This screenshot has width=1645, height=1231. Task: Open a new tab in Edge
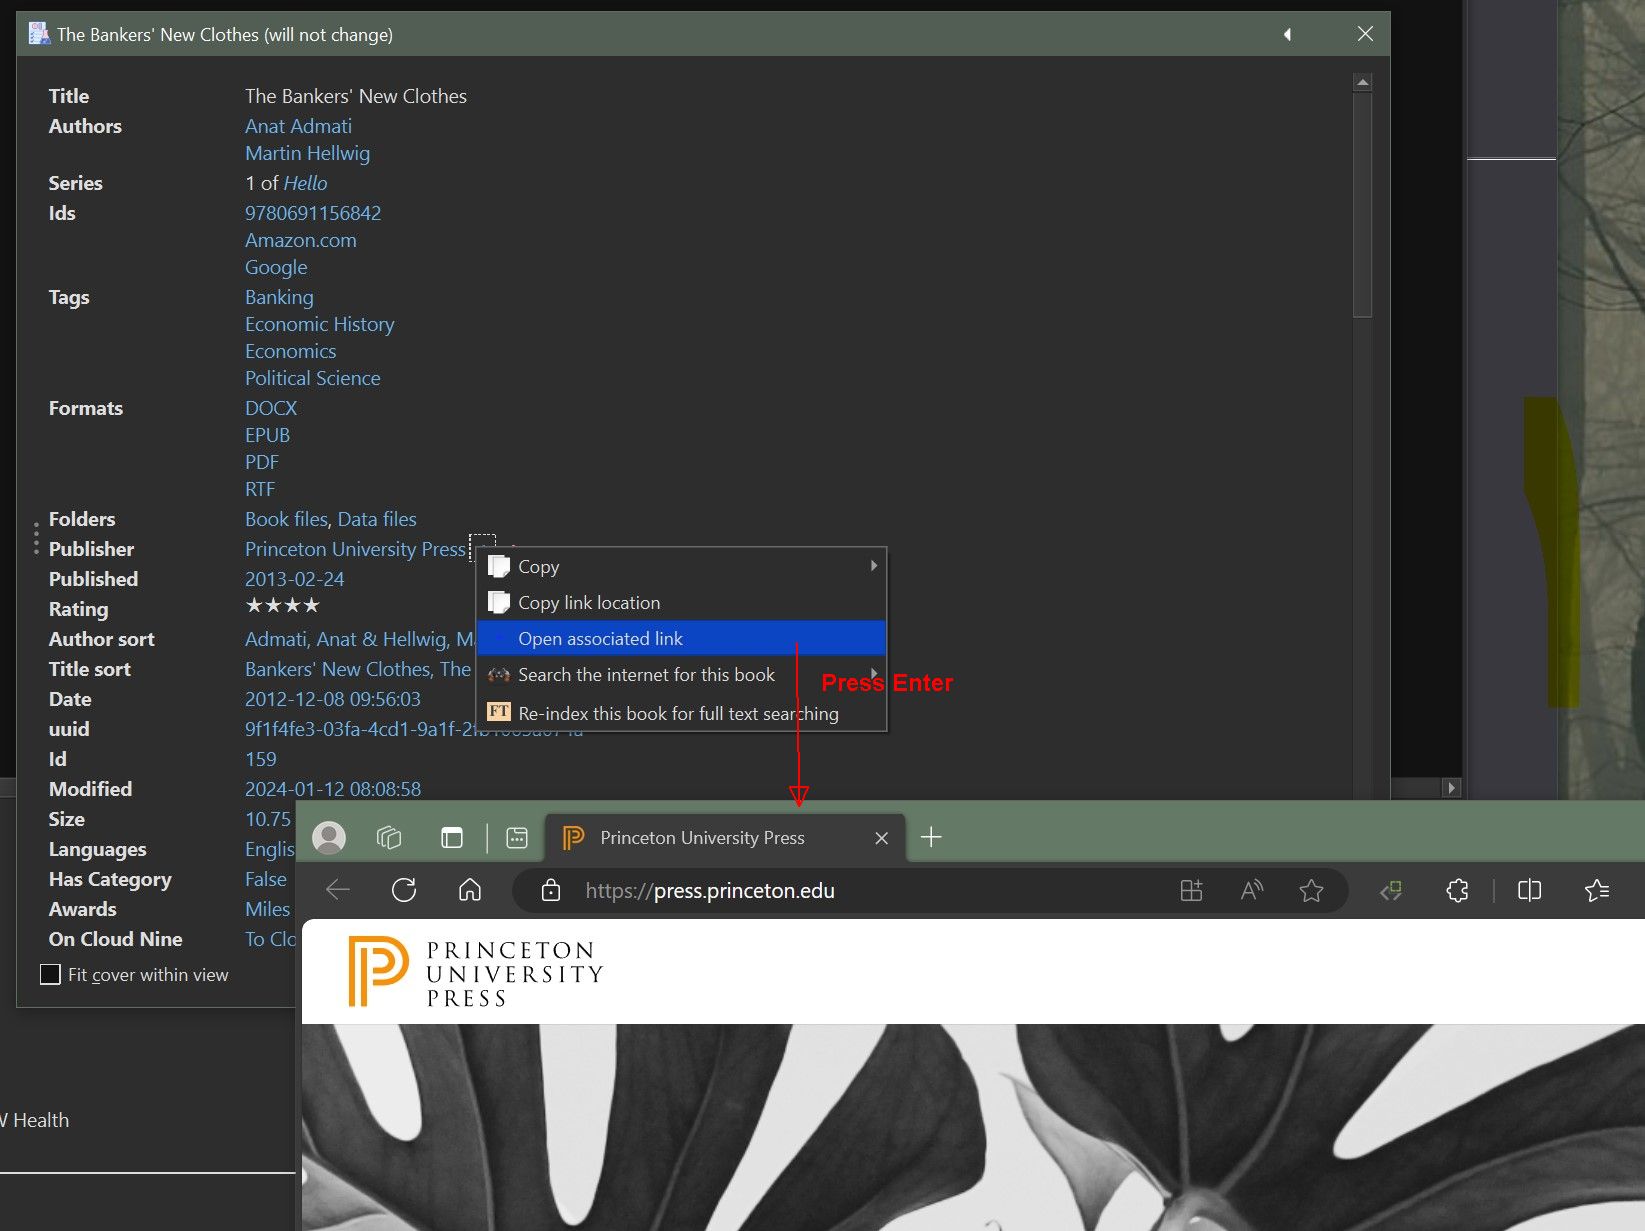931,837
